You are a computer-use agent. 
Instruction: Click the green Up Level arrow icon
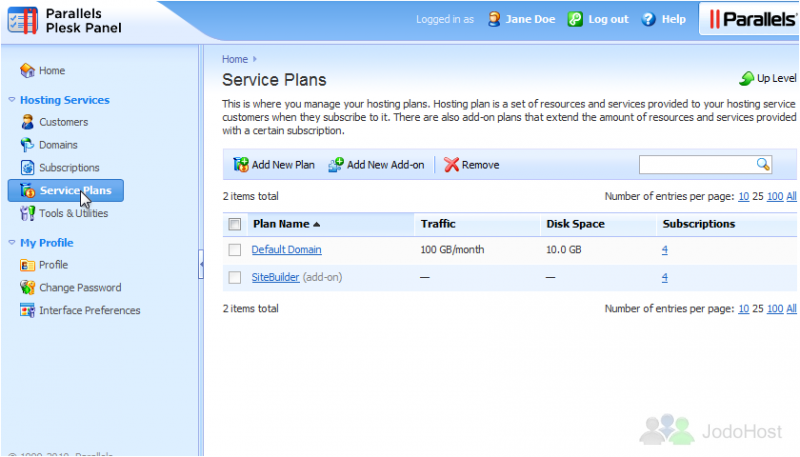746,78
